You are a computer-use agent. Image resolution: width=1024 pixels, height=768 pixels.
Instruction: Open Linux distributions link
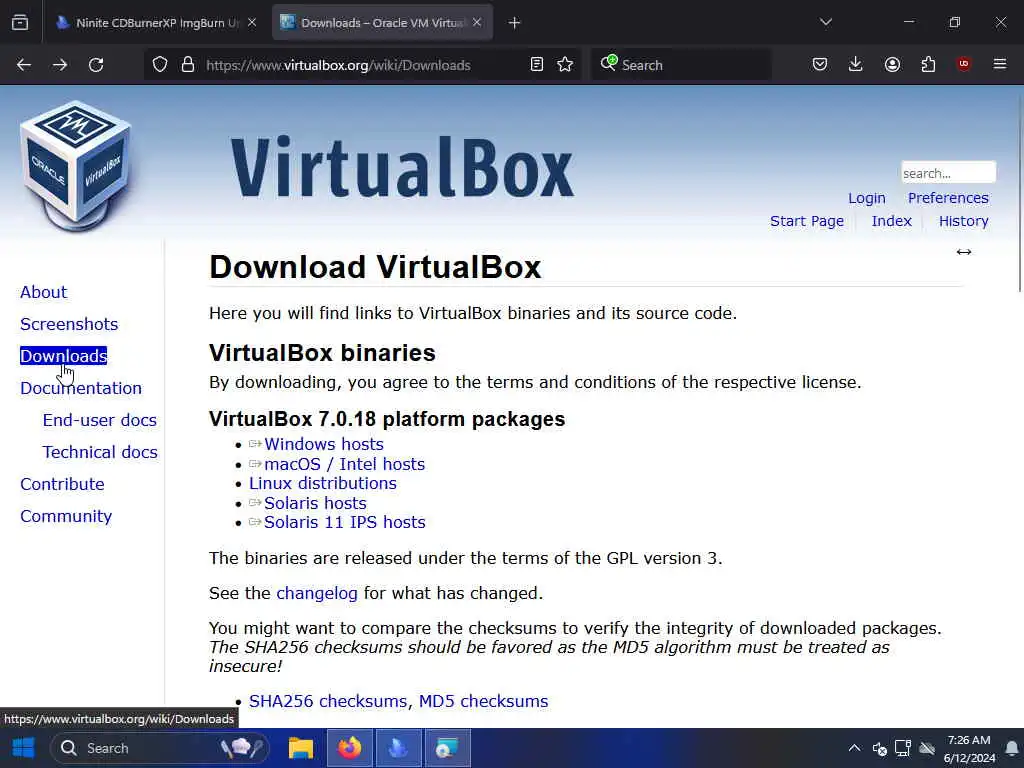click(323, 483)
